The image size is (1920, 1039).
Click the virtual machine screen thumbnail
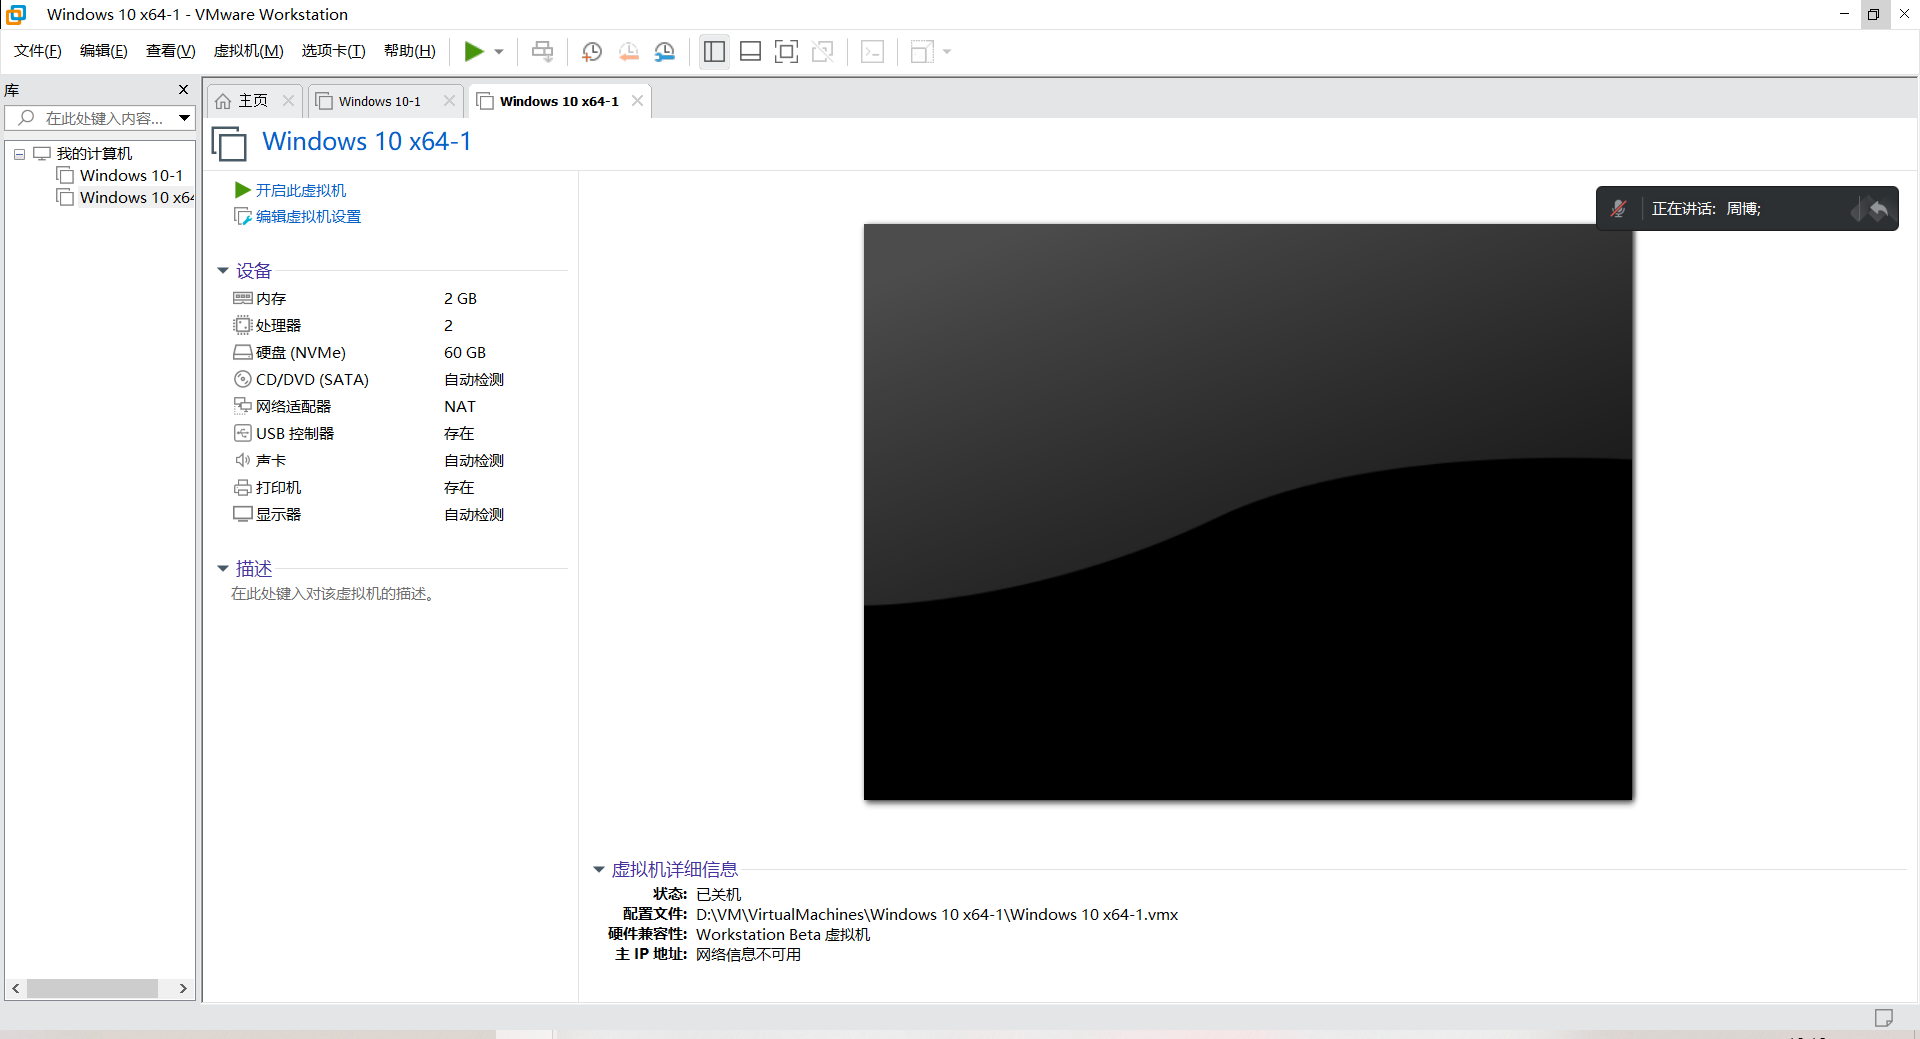(x=1248, y=511)
